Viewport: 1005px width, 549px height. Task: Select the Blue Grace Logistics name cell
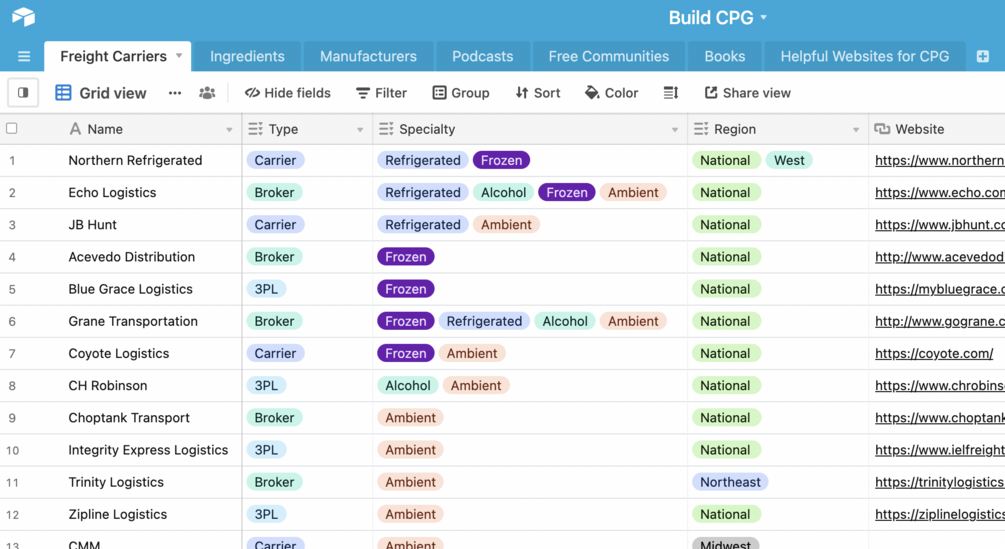click(x=130, y=289)
